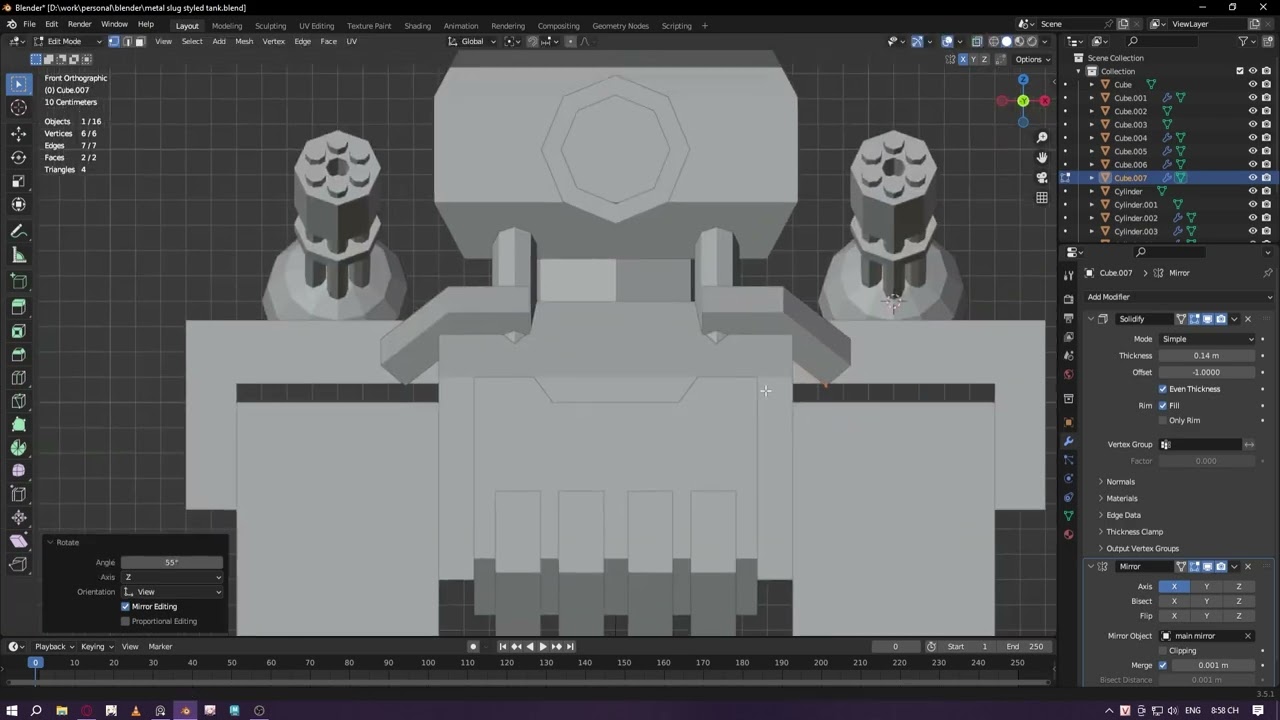Viewport: 1280px width, 720px height.
Task: Select the Bevel tool
Action: (x=18, y=354)
